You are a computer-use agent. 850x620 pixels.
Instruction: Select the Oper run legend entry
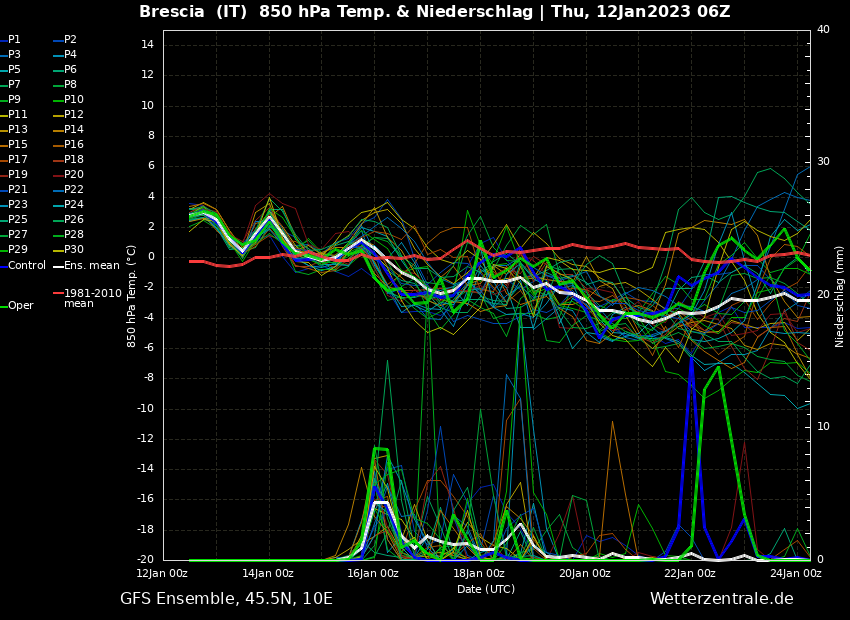[20, 306]
